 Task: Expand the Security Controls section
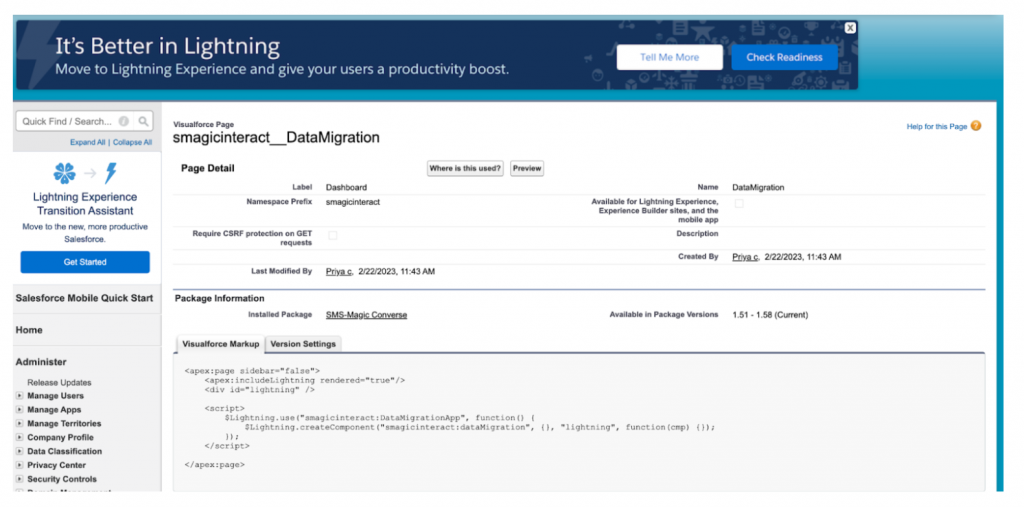[x=19, y=479]
